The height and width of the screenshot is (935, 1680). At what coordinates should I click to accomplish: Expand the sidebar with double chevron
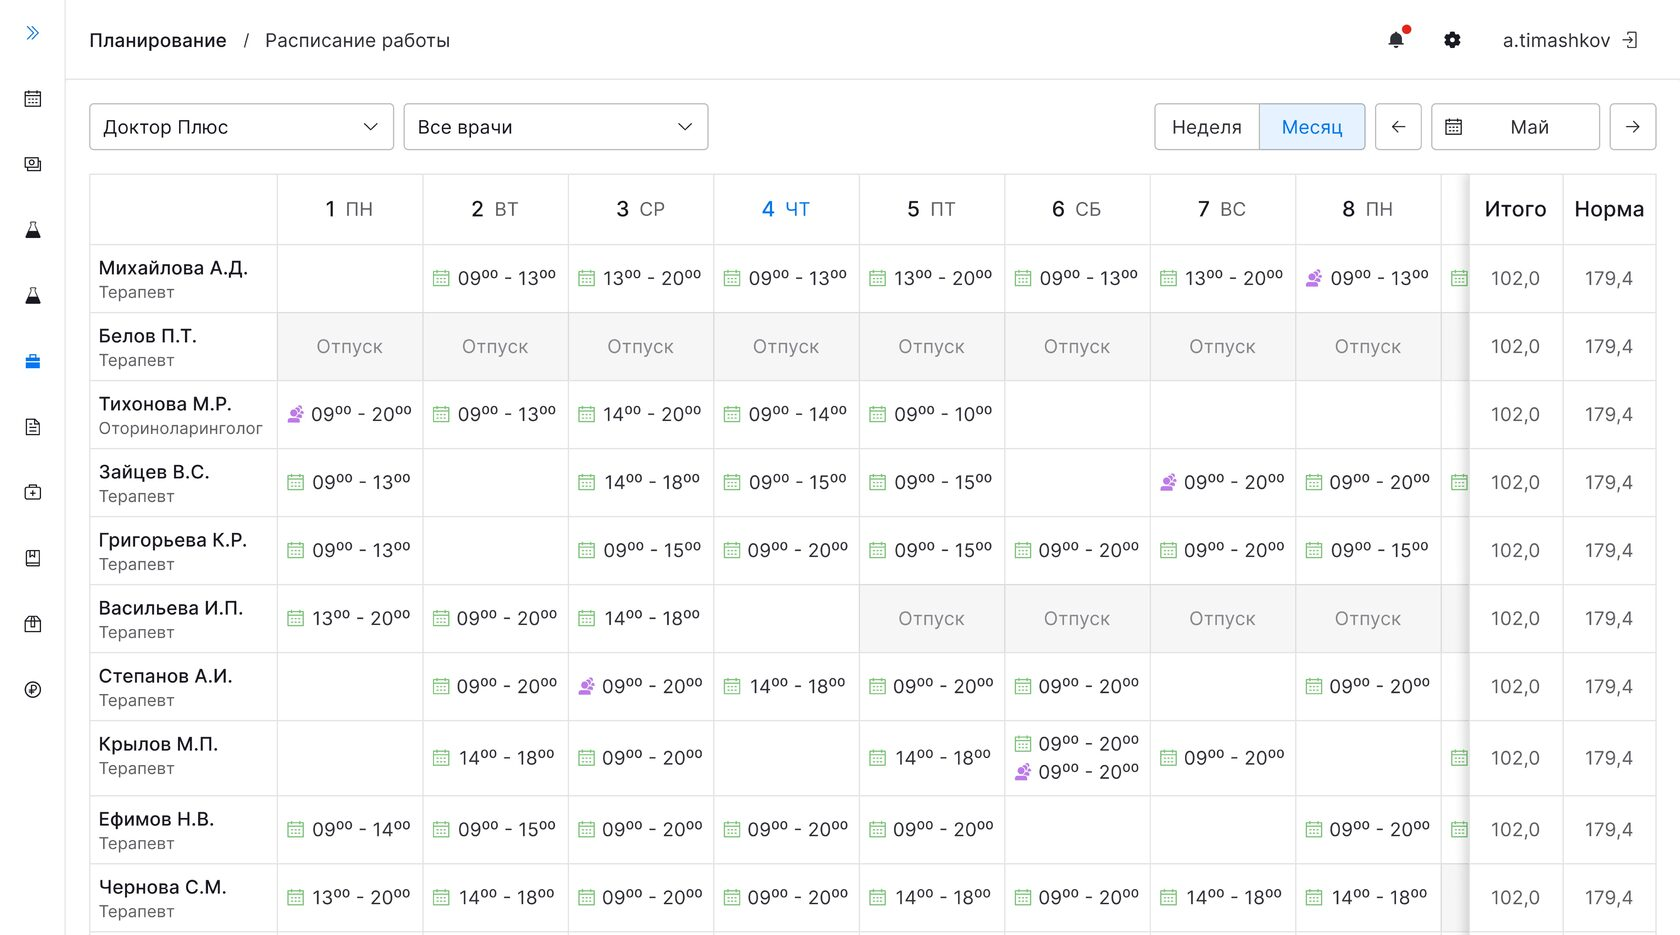point(33,33)
